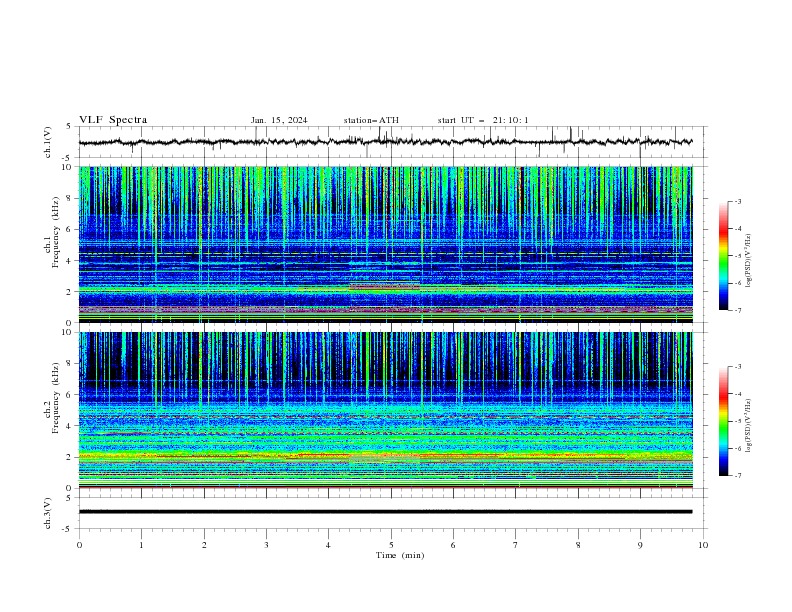792x612 pixels.
Task: Click the "9" tick on the time axis
Action: (x=640, y=545)
